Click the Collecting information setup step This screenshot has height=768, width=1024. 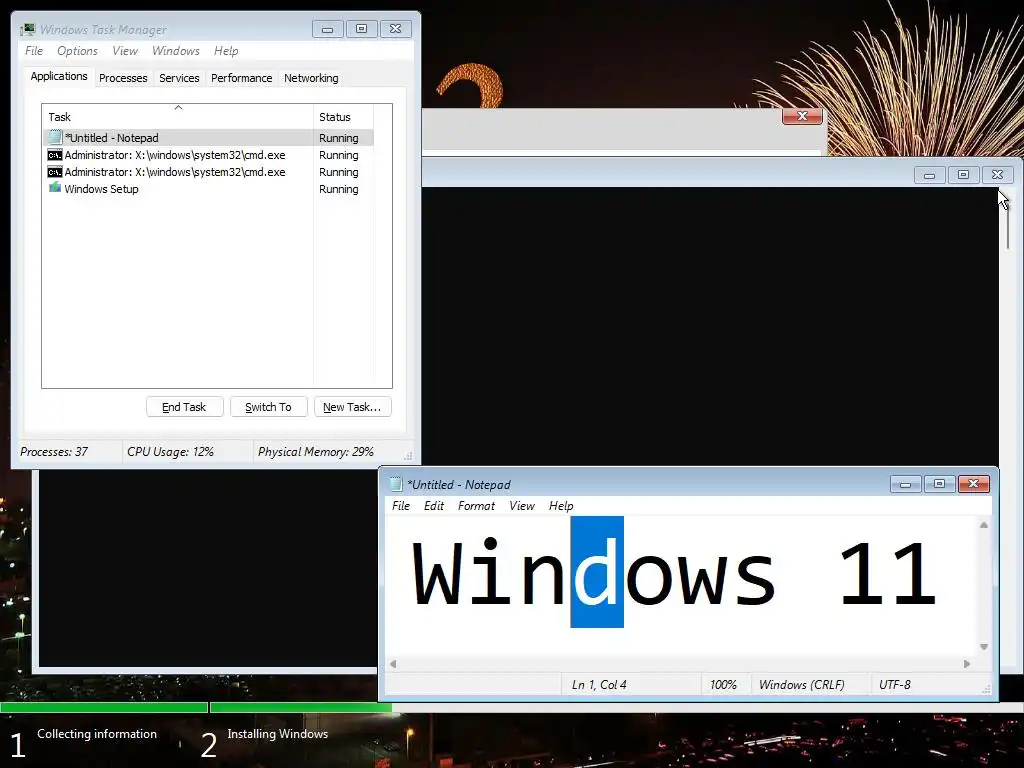[x=97, y=734]
